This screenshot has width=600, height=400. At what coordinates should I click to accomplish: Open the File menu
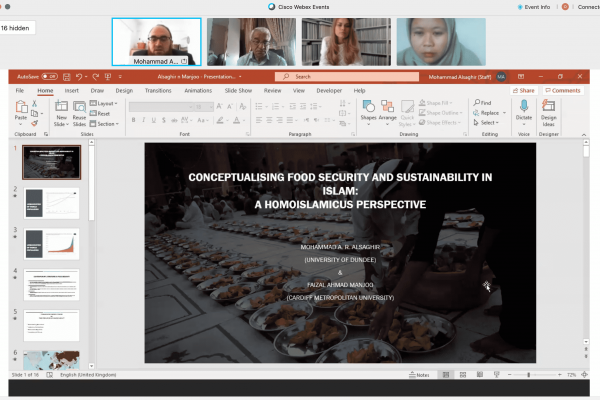coord(20,91)
